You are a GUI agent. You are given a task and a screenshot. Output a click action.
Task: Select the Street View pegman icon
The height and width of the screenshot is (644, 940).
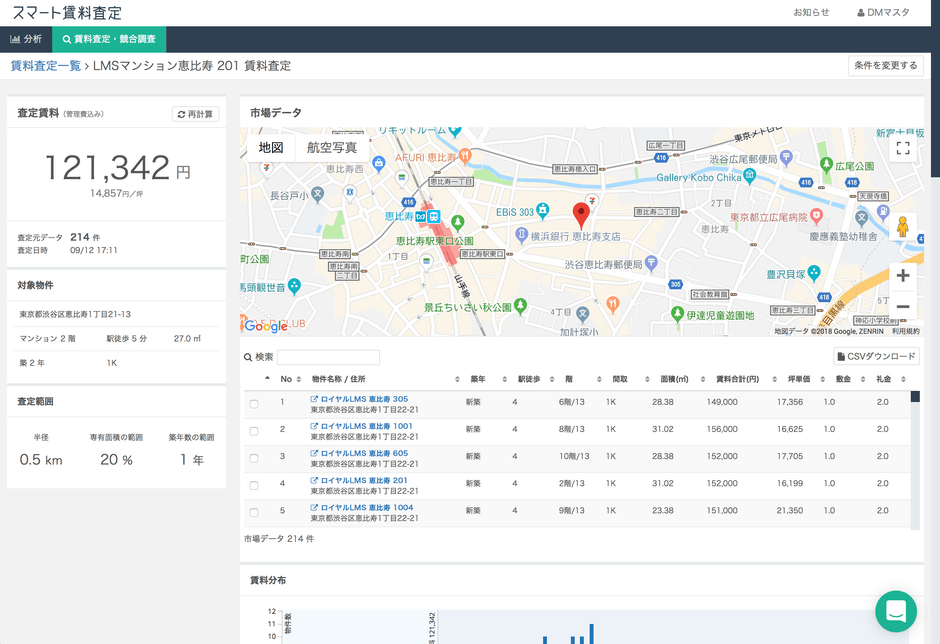pyautogui.click(x=902, y=228)
